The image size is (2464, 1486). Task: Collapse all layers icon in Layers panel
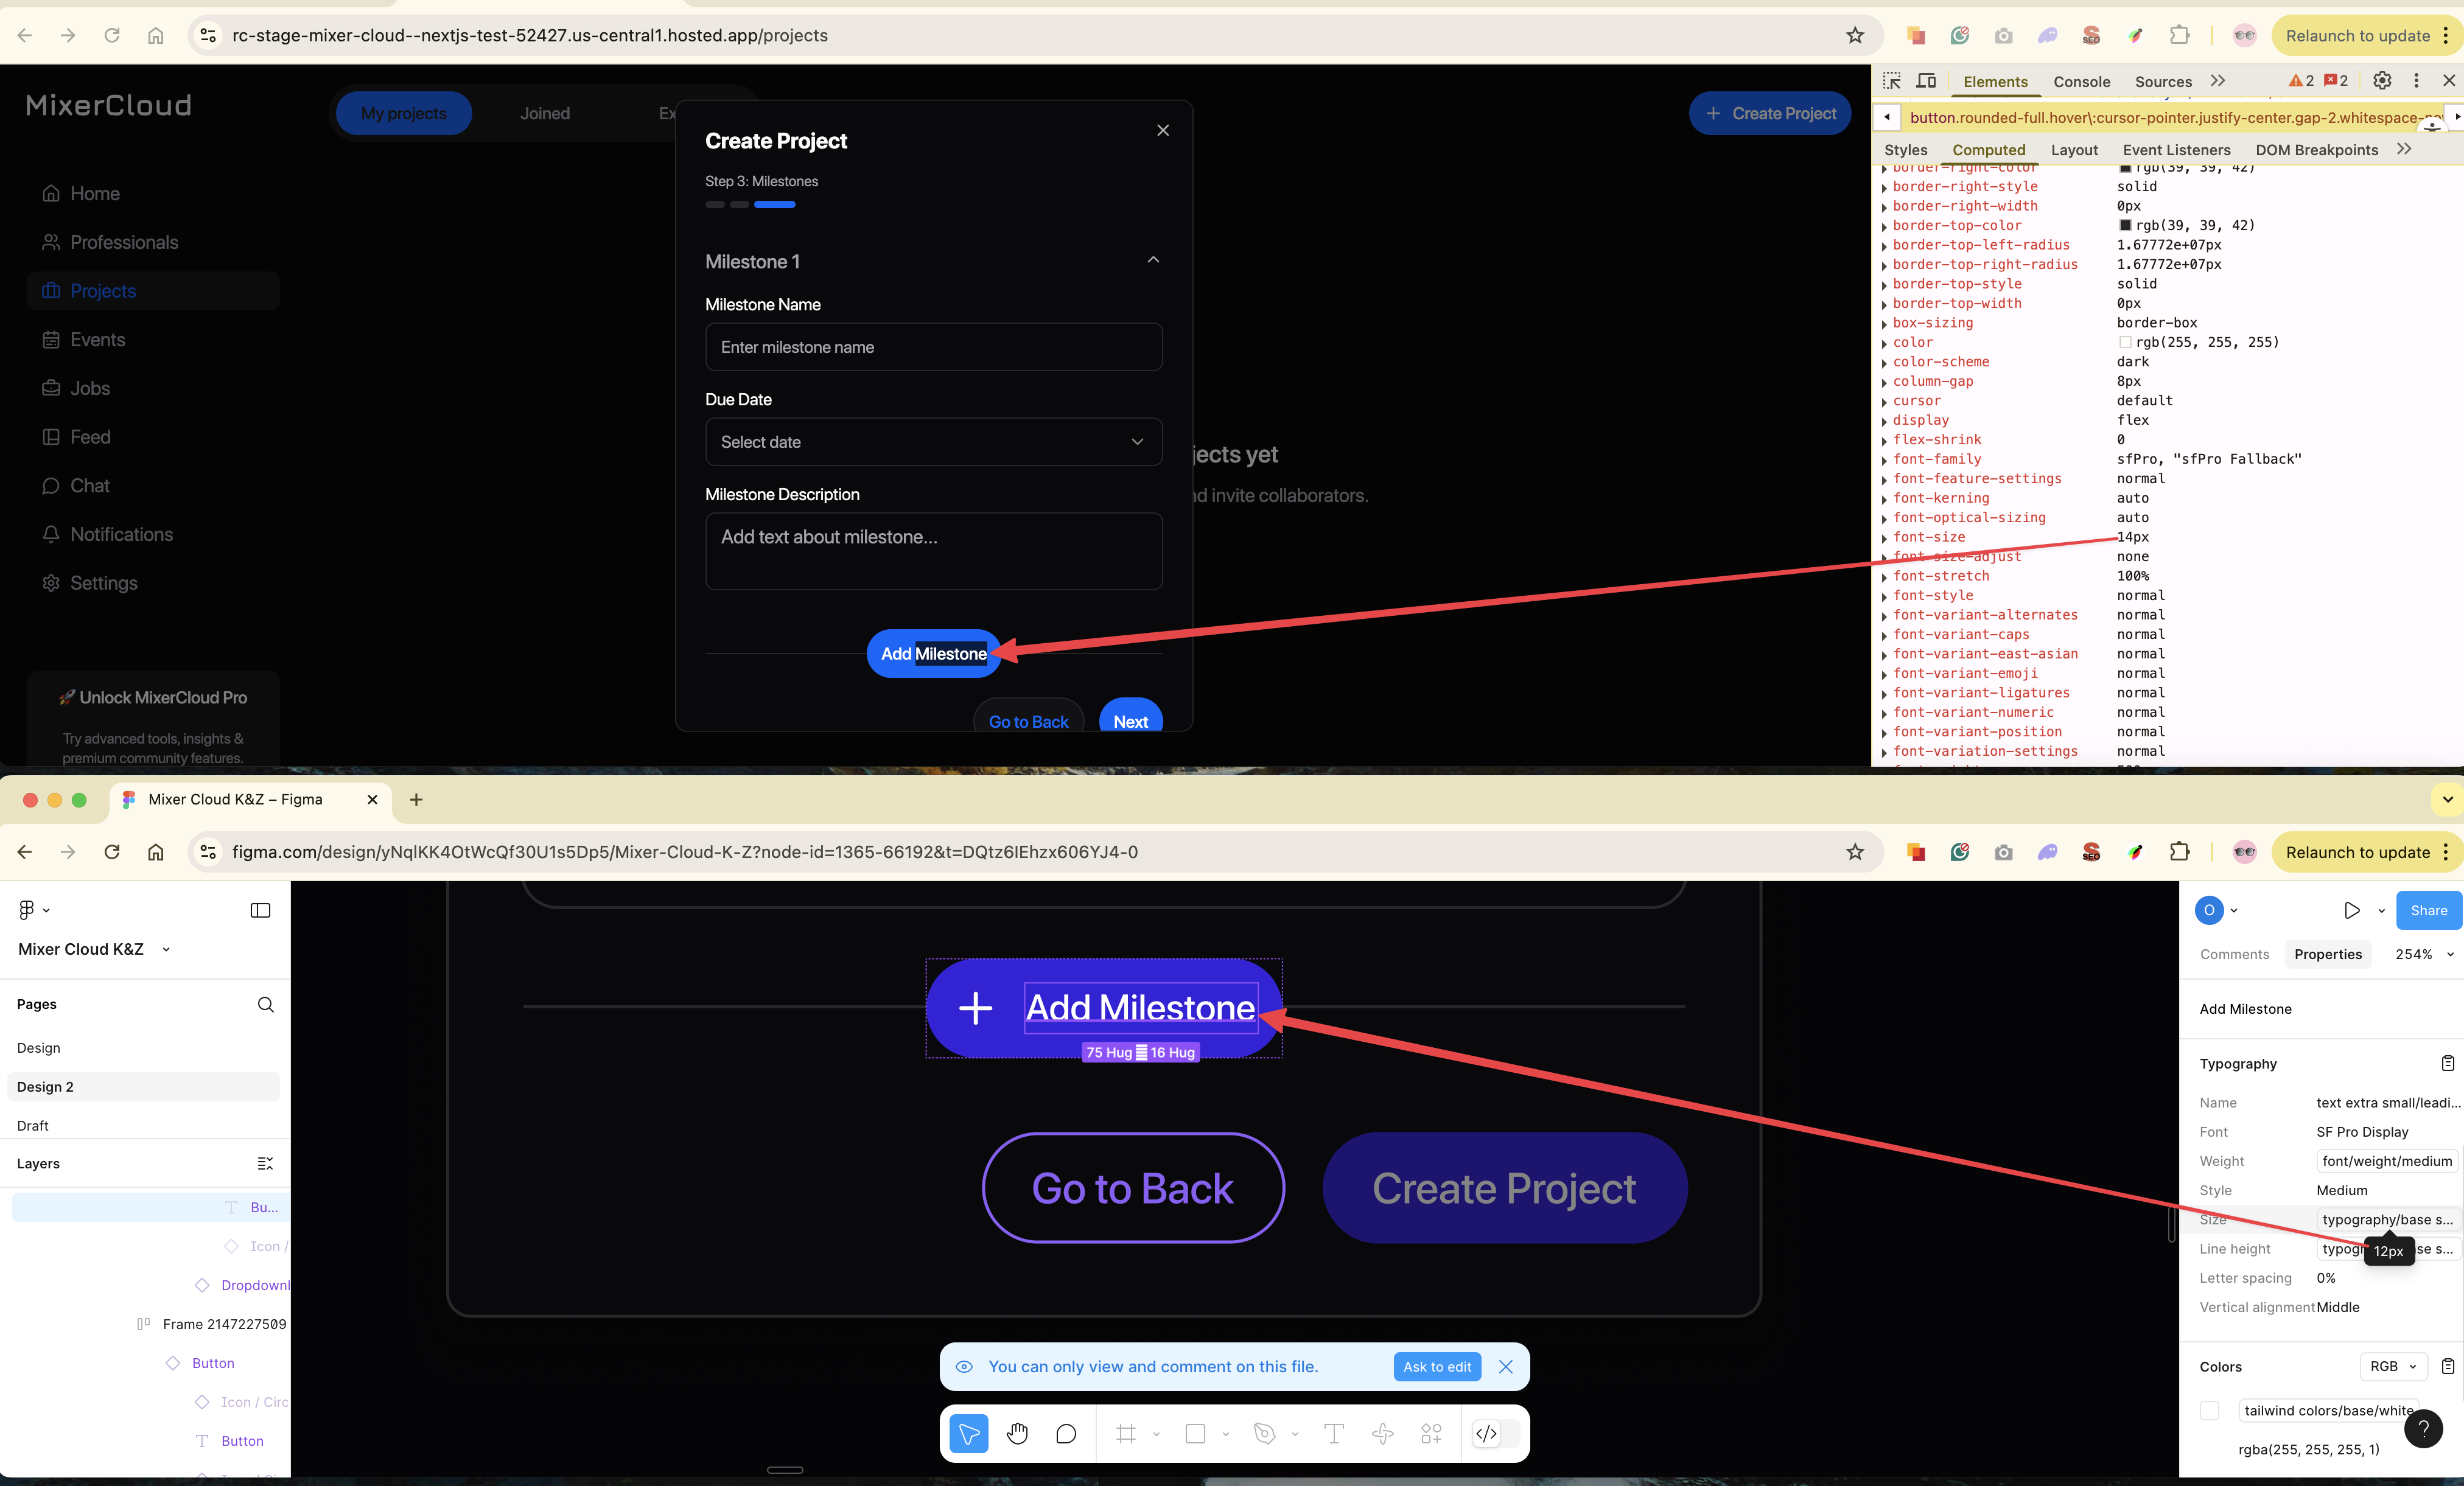pos(265,1163)
